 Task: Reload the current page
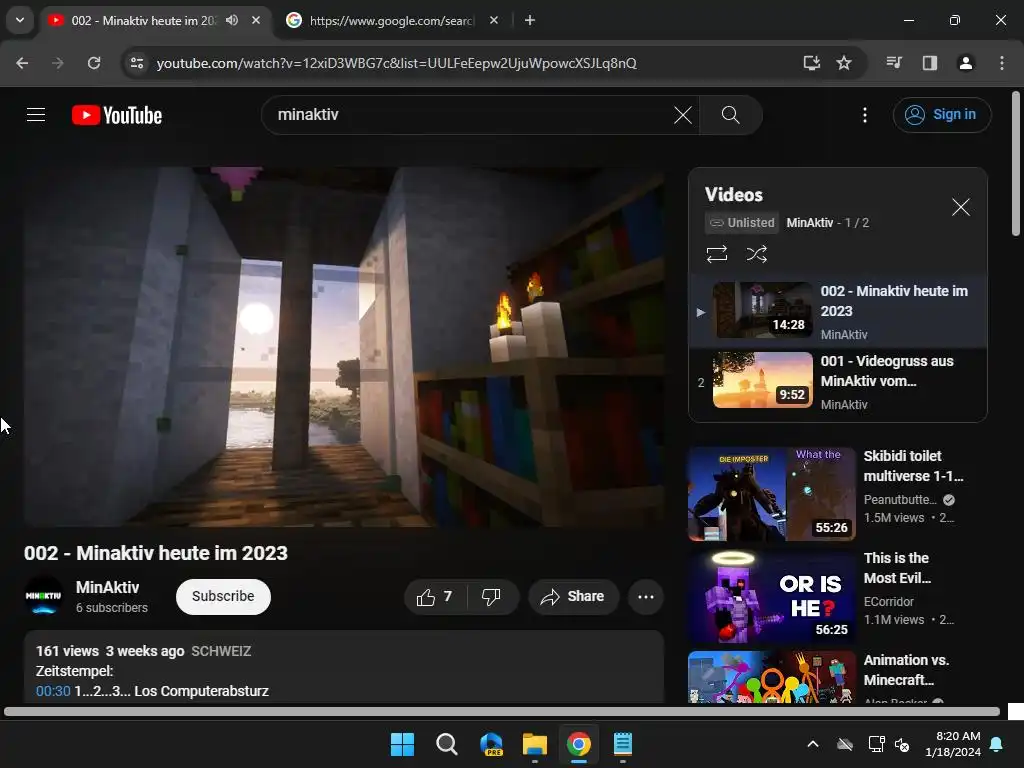tap(94, 63)
